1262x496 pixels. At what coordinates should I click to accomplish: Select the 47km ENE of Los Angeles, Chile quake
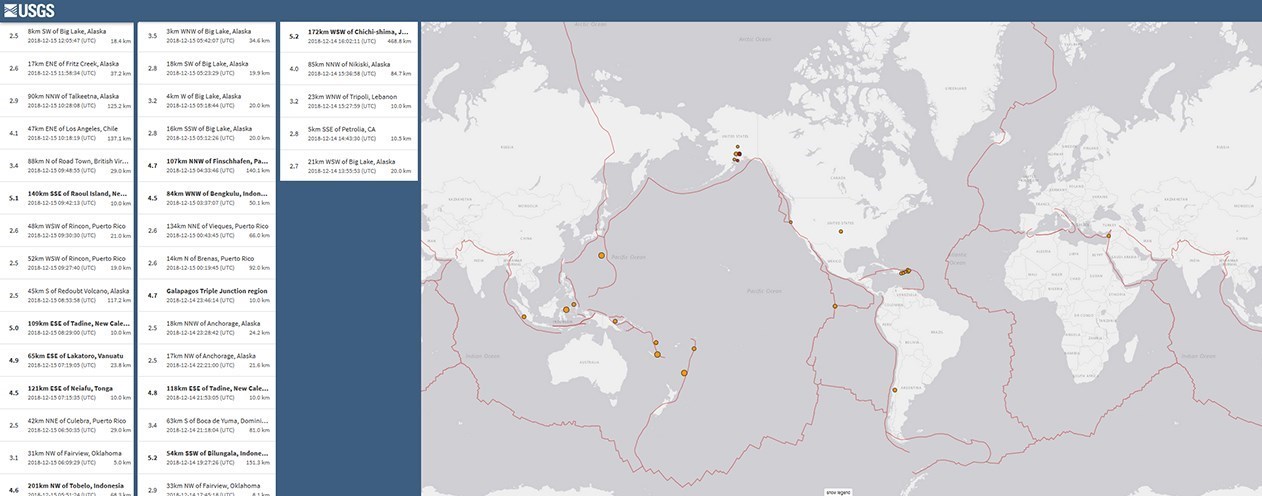[x=68, y=133]
